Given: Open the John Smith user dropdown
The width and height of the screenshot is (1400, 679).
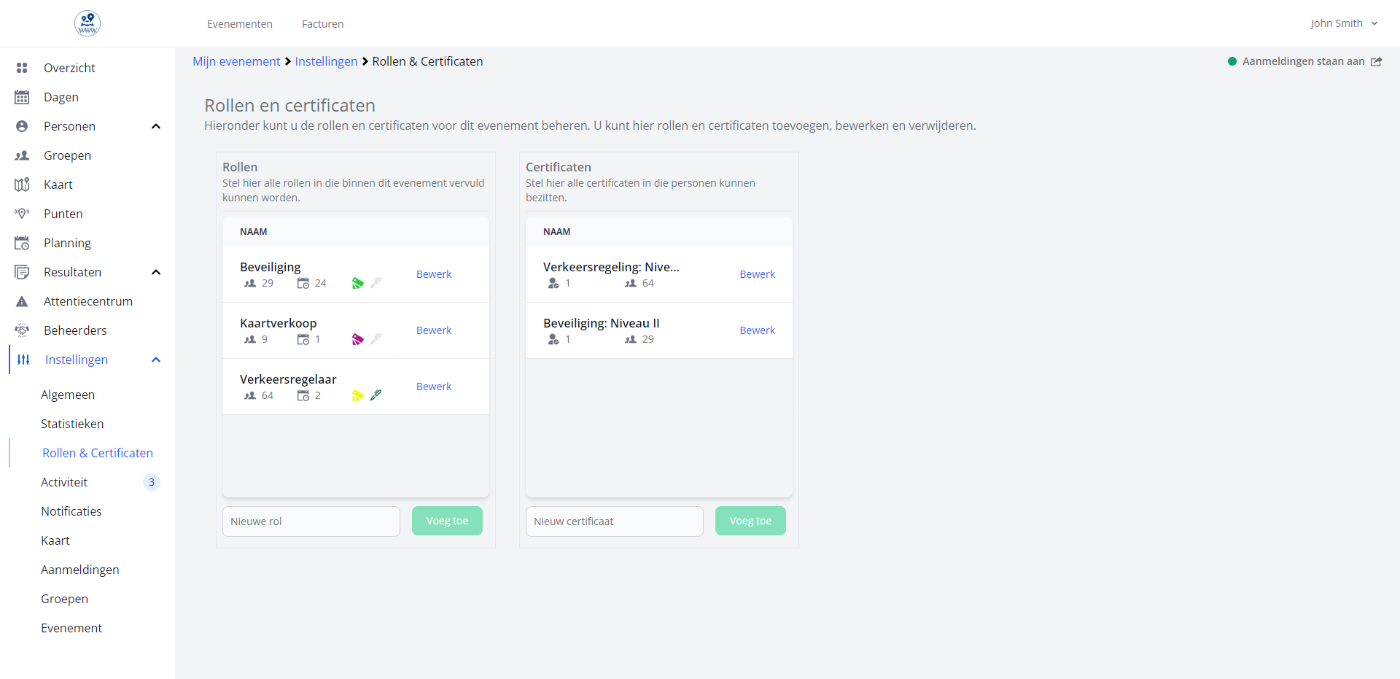Looking at the screenshot, I should click(x=1344, y=23).
